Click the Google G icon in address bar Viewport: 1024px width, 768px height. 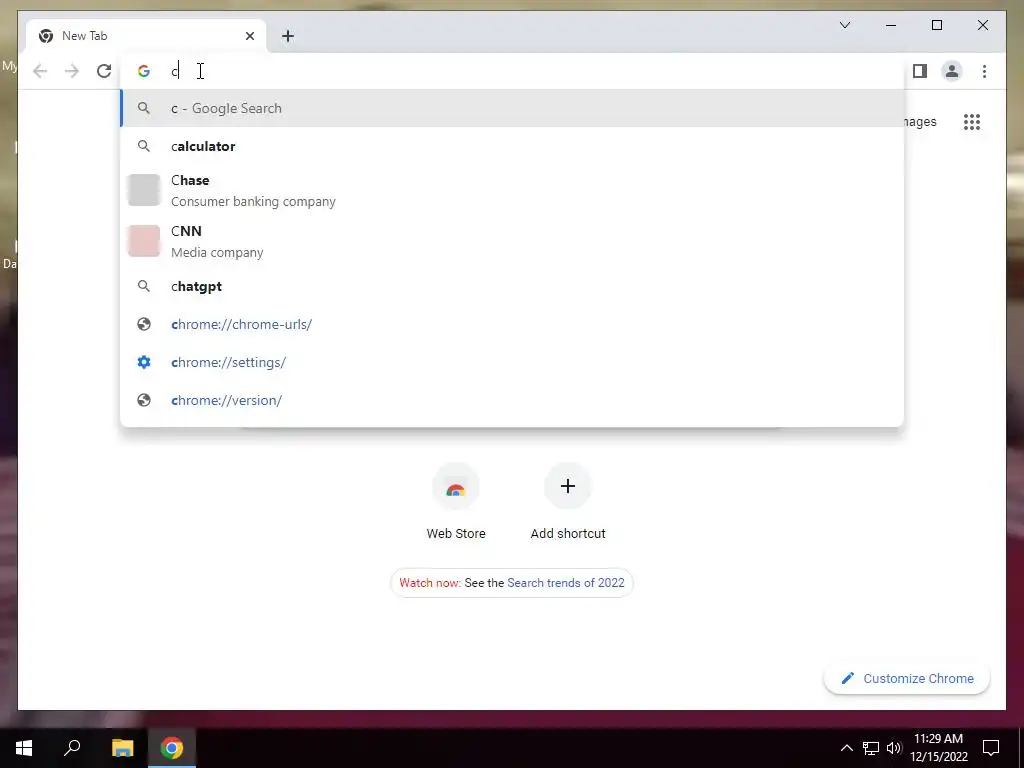coord(144,71)
